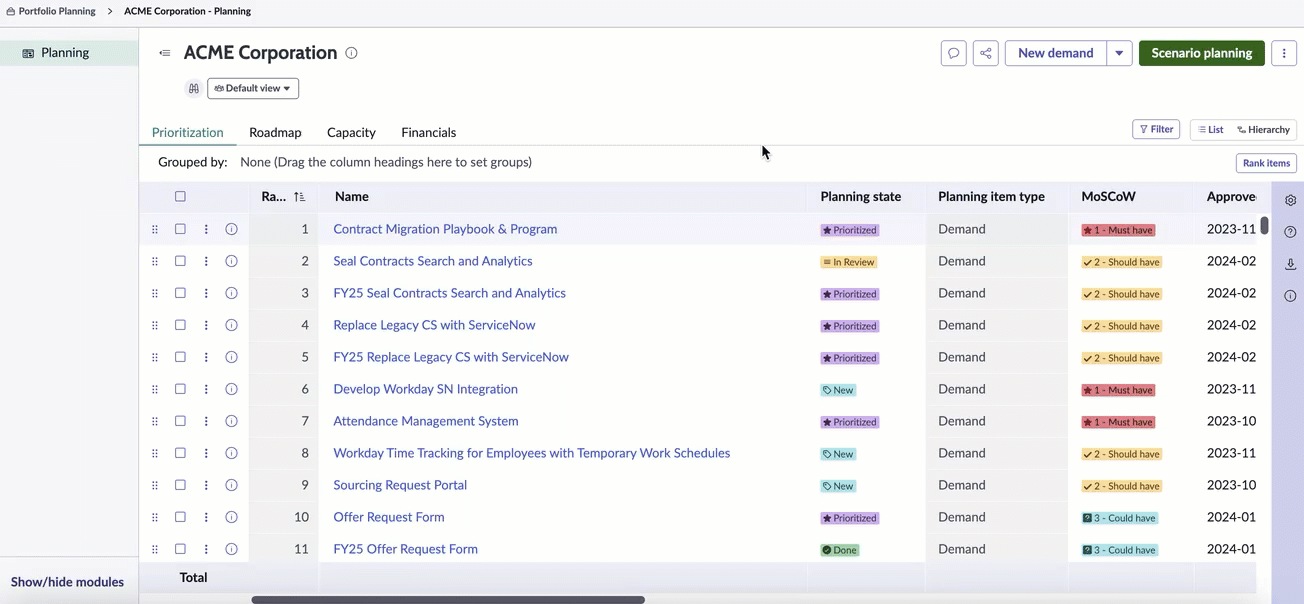Click the Planning item type column header
The image size is (1304, 604).
991,197
